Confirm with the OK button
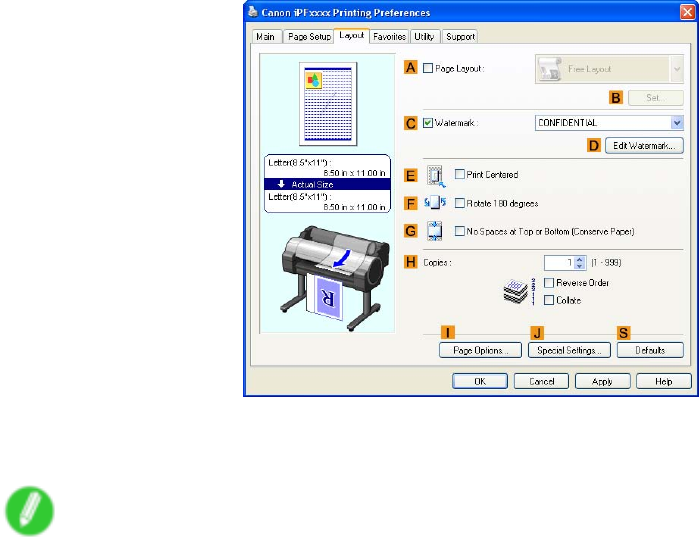The width and height of the screenshot is (699, 539). point(480,382)
